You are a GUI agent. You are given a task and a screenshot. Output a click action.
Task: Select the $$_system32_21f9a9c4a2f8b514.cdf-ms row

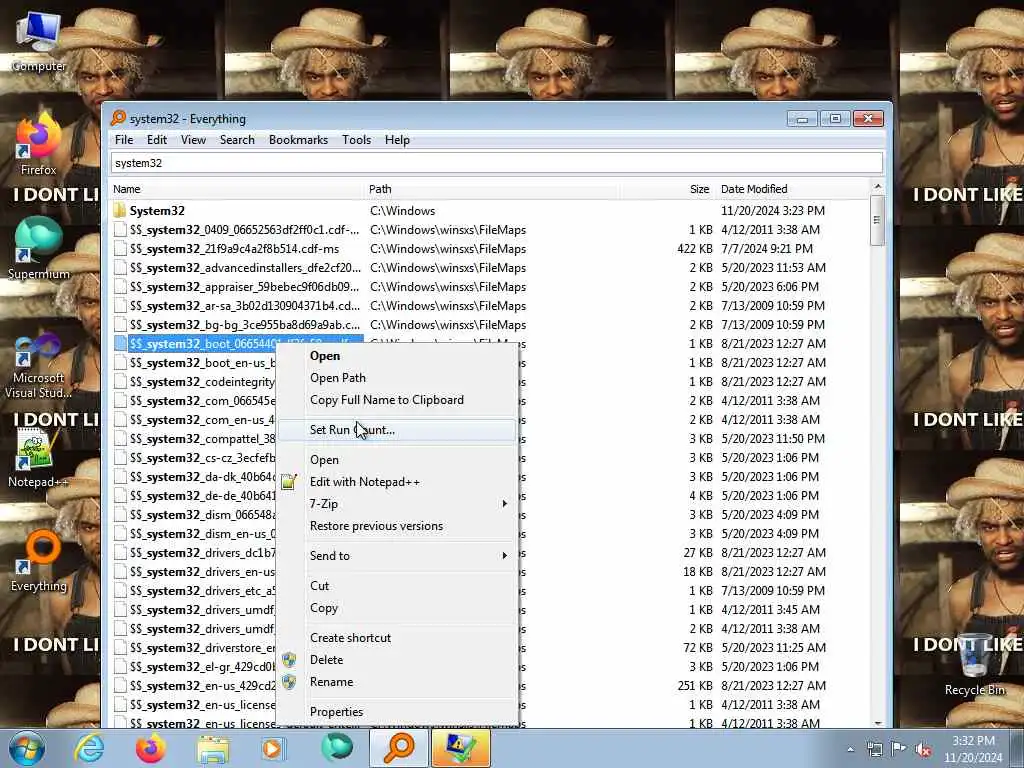pos(490,249)
